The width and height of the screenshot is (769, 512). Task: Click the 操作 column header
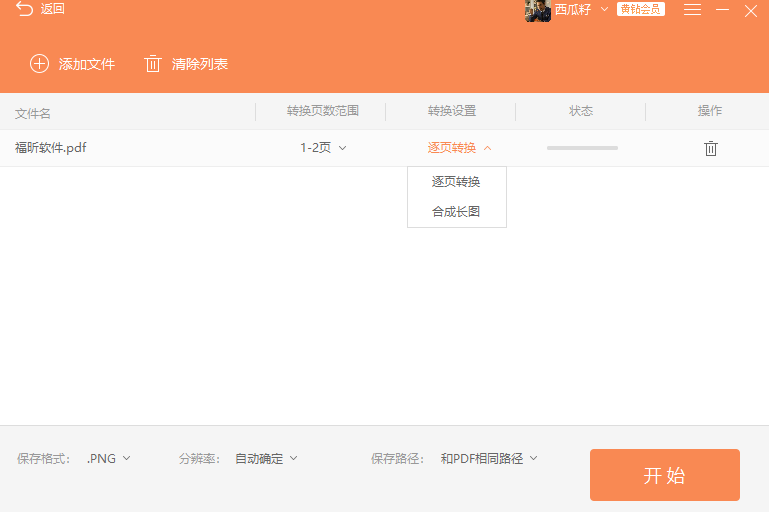[x=710, y=111]
